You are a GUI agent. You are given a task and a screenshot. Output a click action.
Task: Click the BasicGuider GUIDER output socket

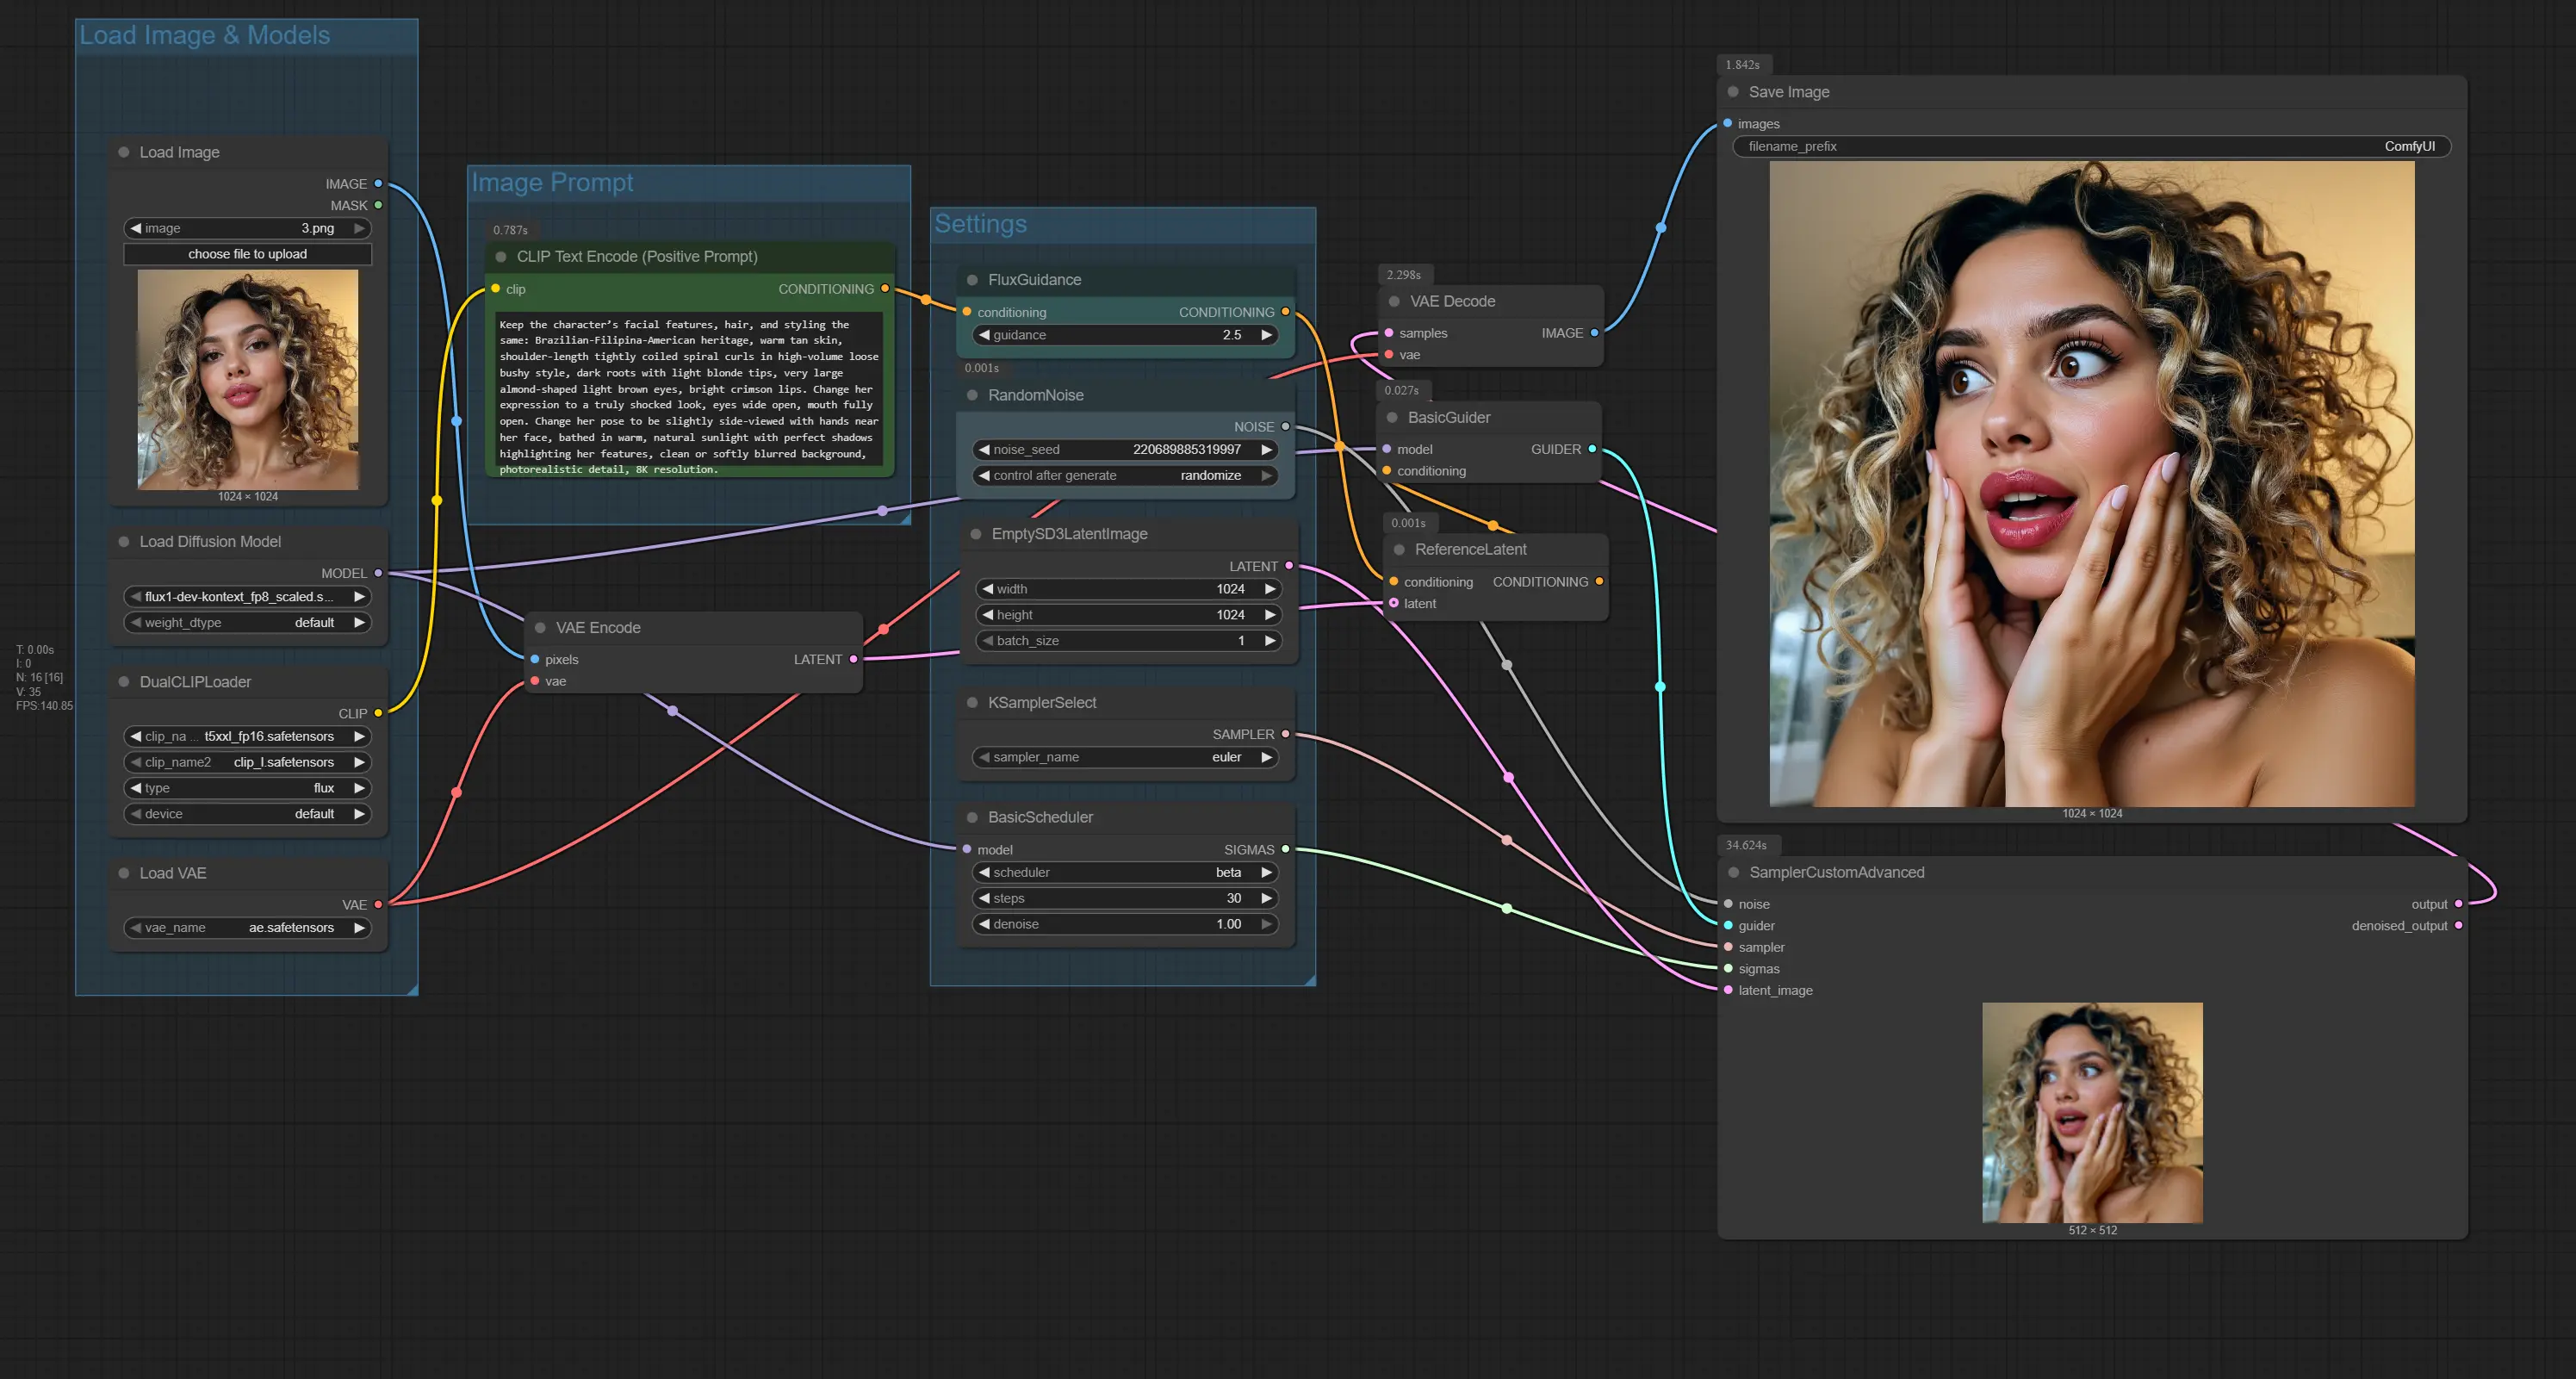pos(1592,449)
